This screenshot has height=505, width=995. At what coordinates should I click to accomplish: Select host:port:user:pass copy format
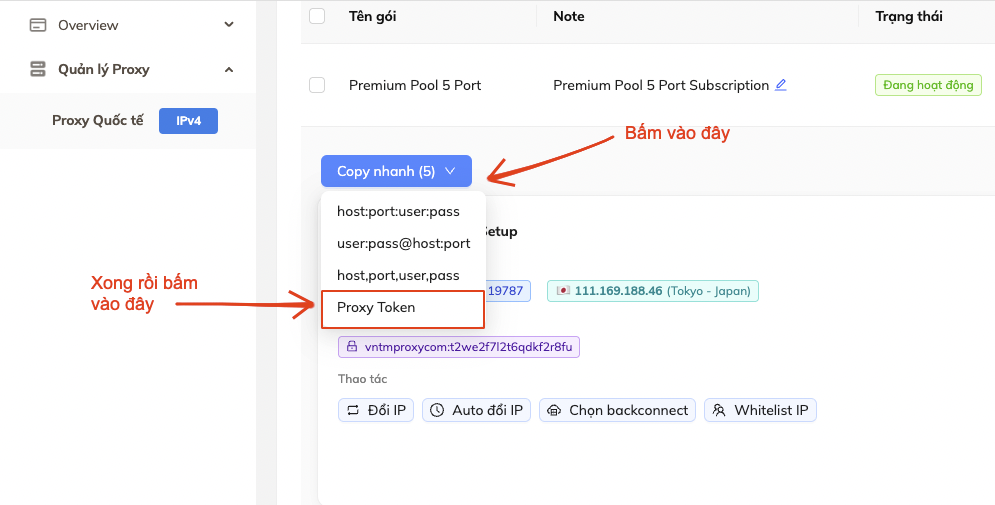(x=398, y=212)
